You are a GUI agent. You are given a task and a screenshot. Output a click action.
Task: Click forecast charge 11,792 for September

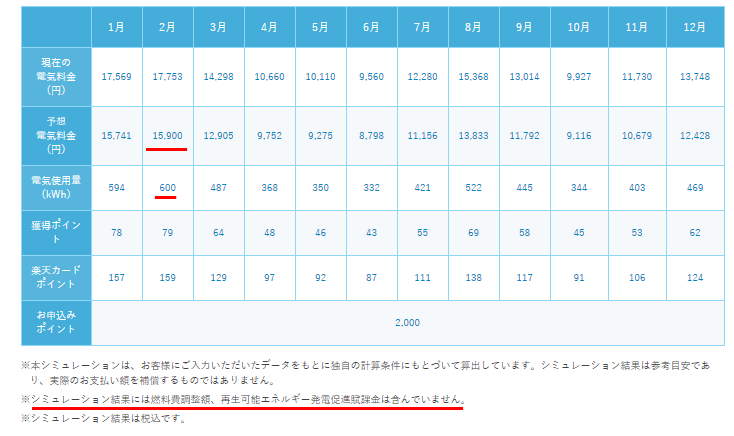click(525, 136)
